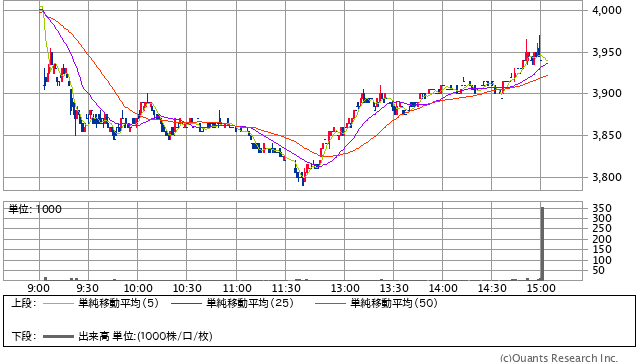Click the 9:30 time axis label
The height and width of the screenshot is (362, 638).
pyautogui.click(x=87, y=288)
